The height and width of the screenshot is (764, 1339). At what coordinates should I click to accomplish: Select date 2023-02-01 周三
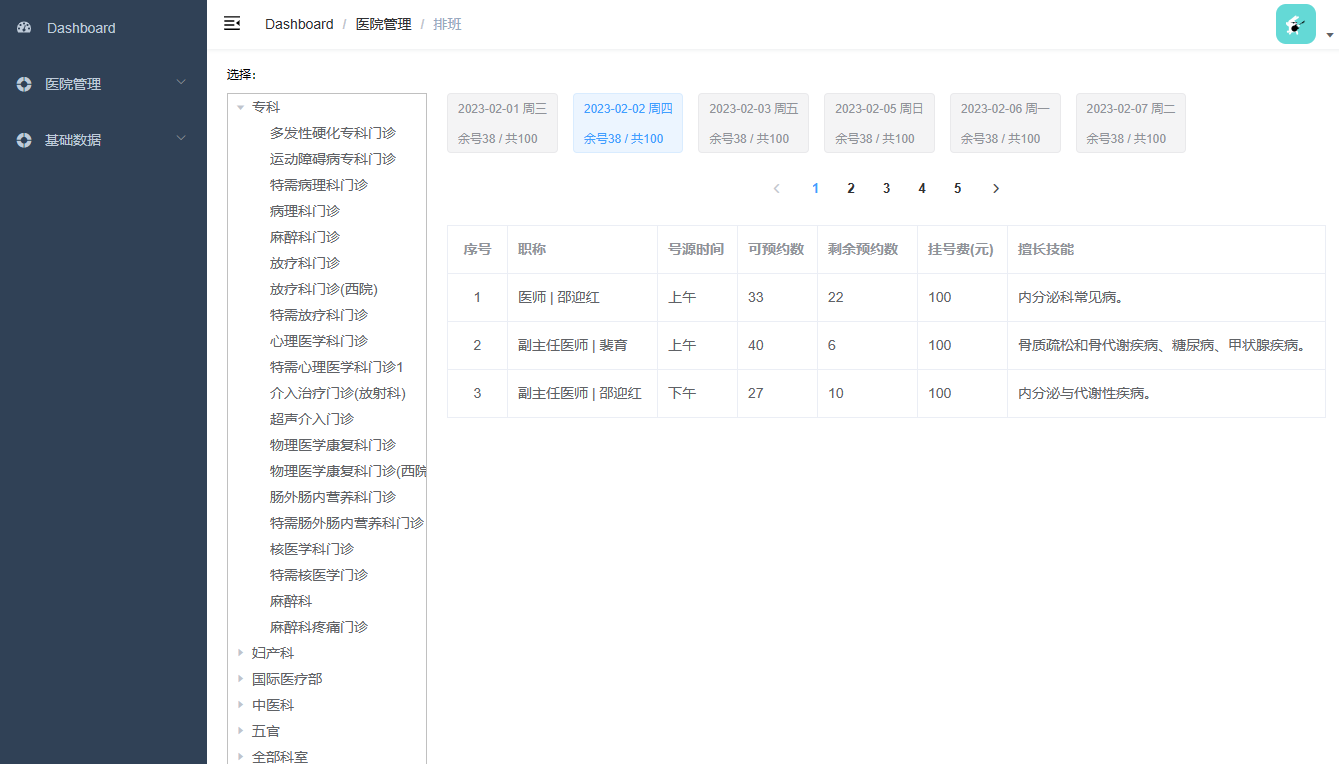[502, 123]
